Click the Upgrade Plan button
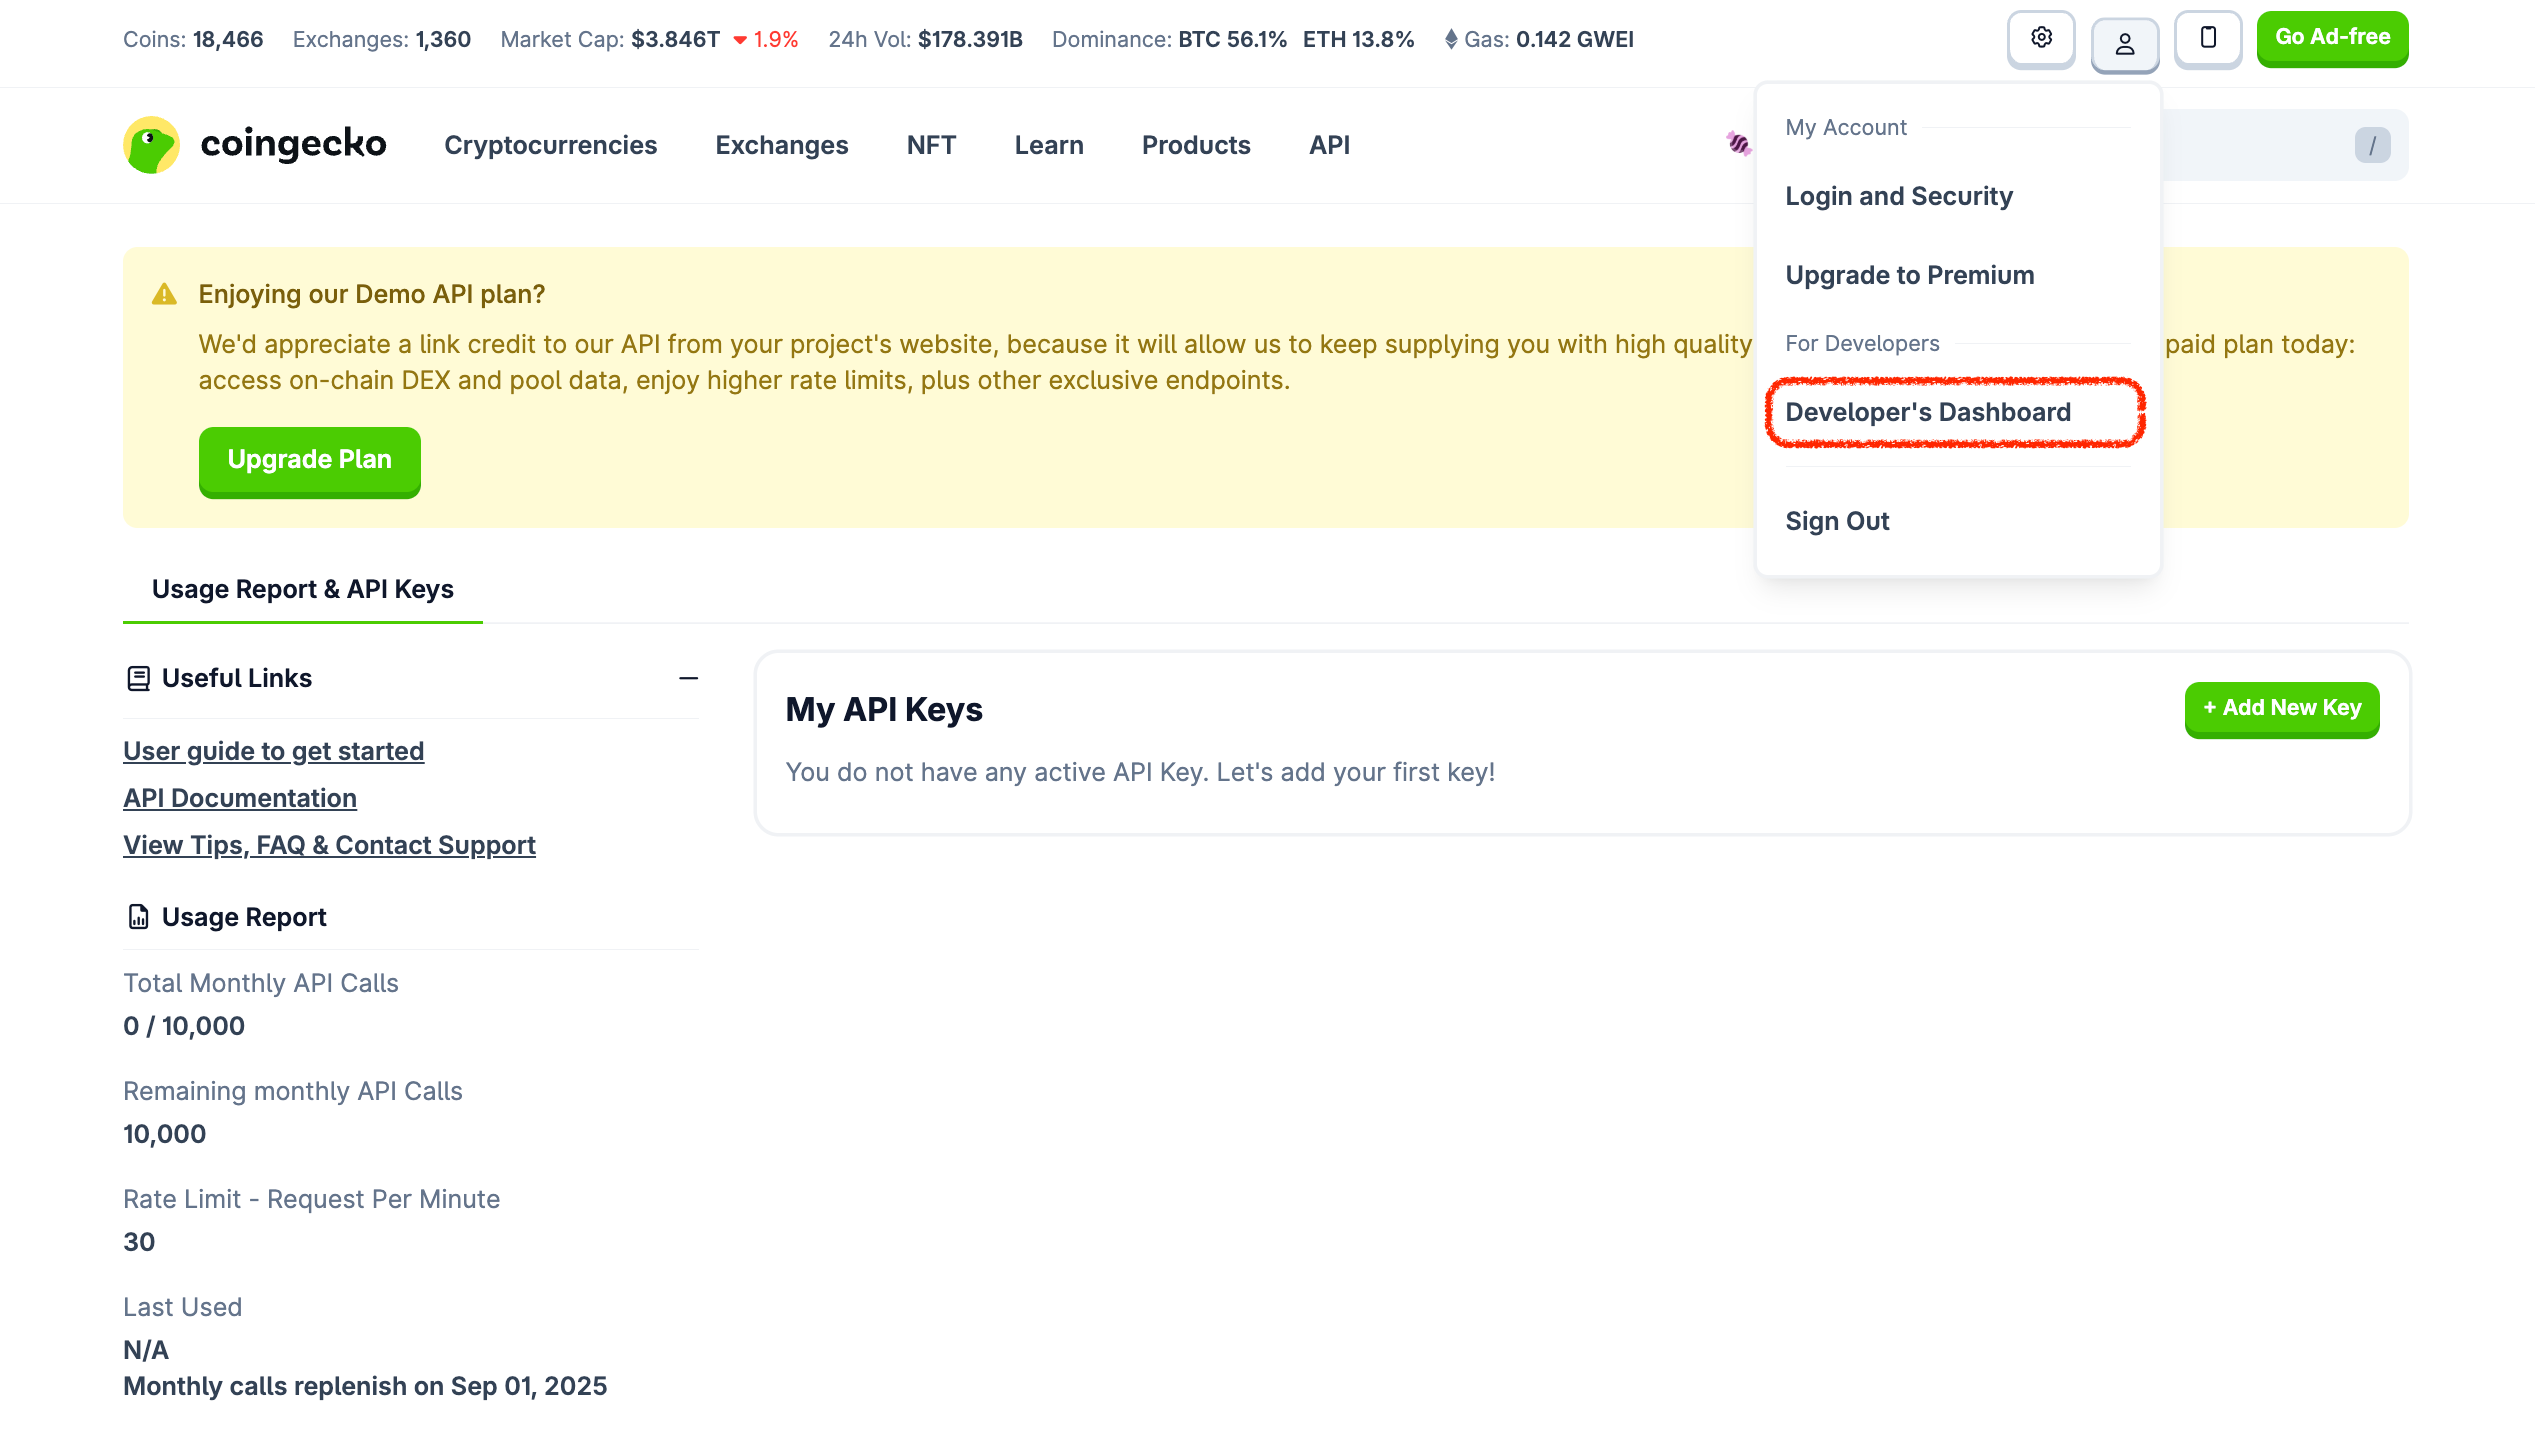Image resolution: width=2535 pixels, height=1454 pixels. [309, 460]
